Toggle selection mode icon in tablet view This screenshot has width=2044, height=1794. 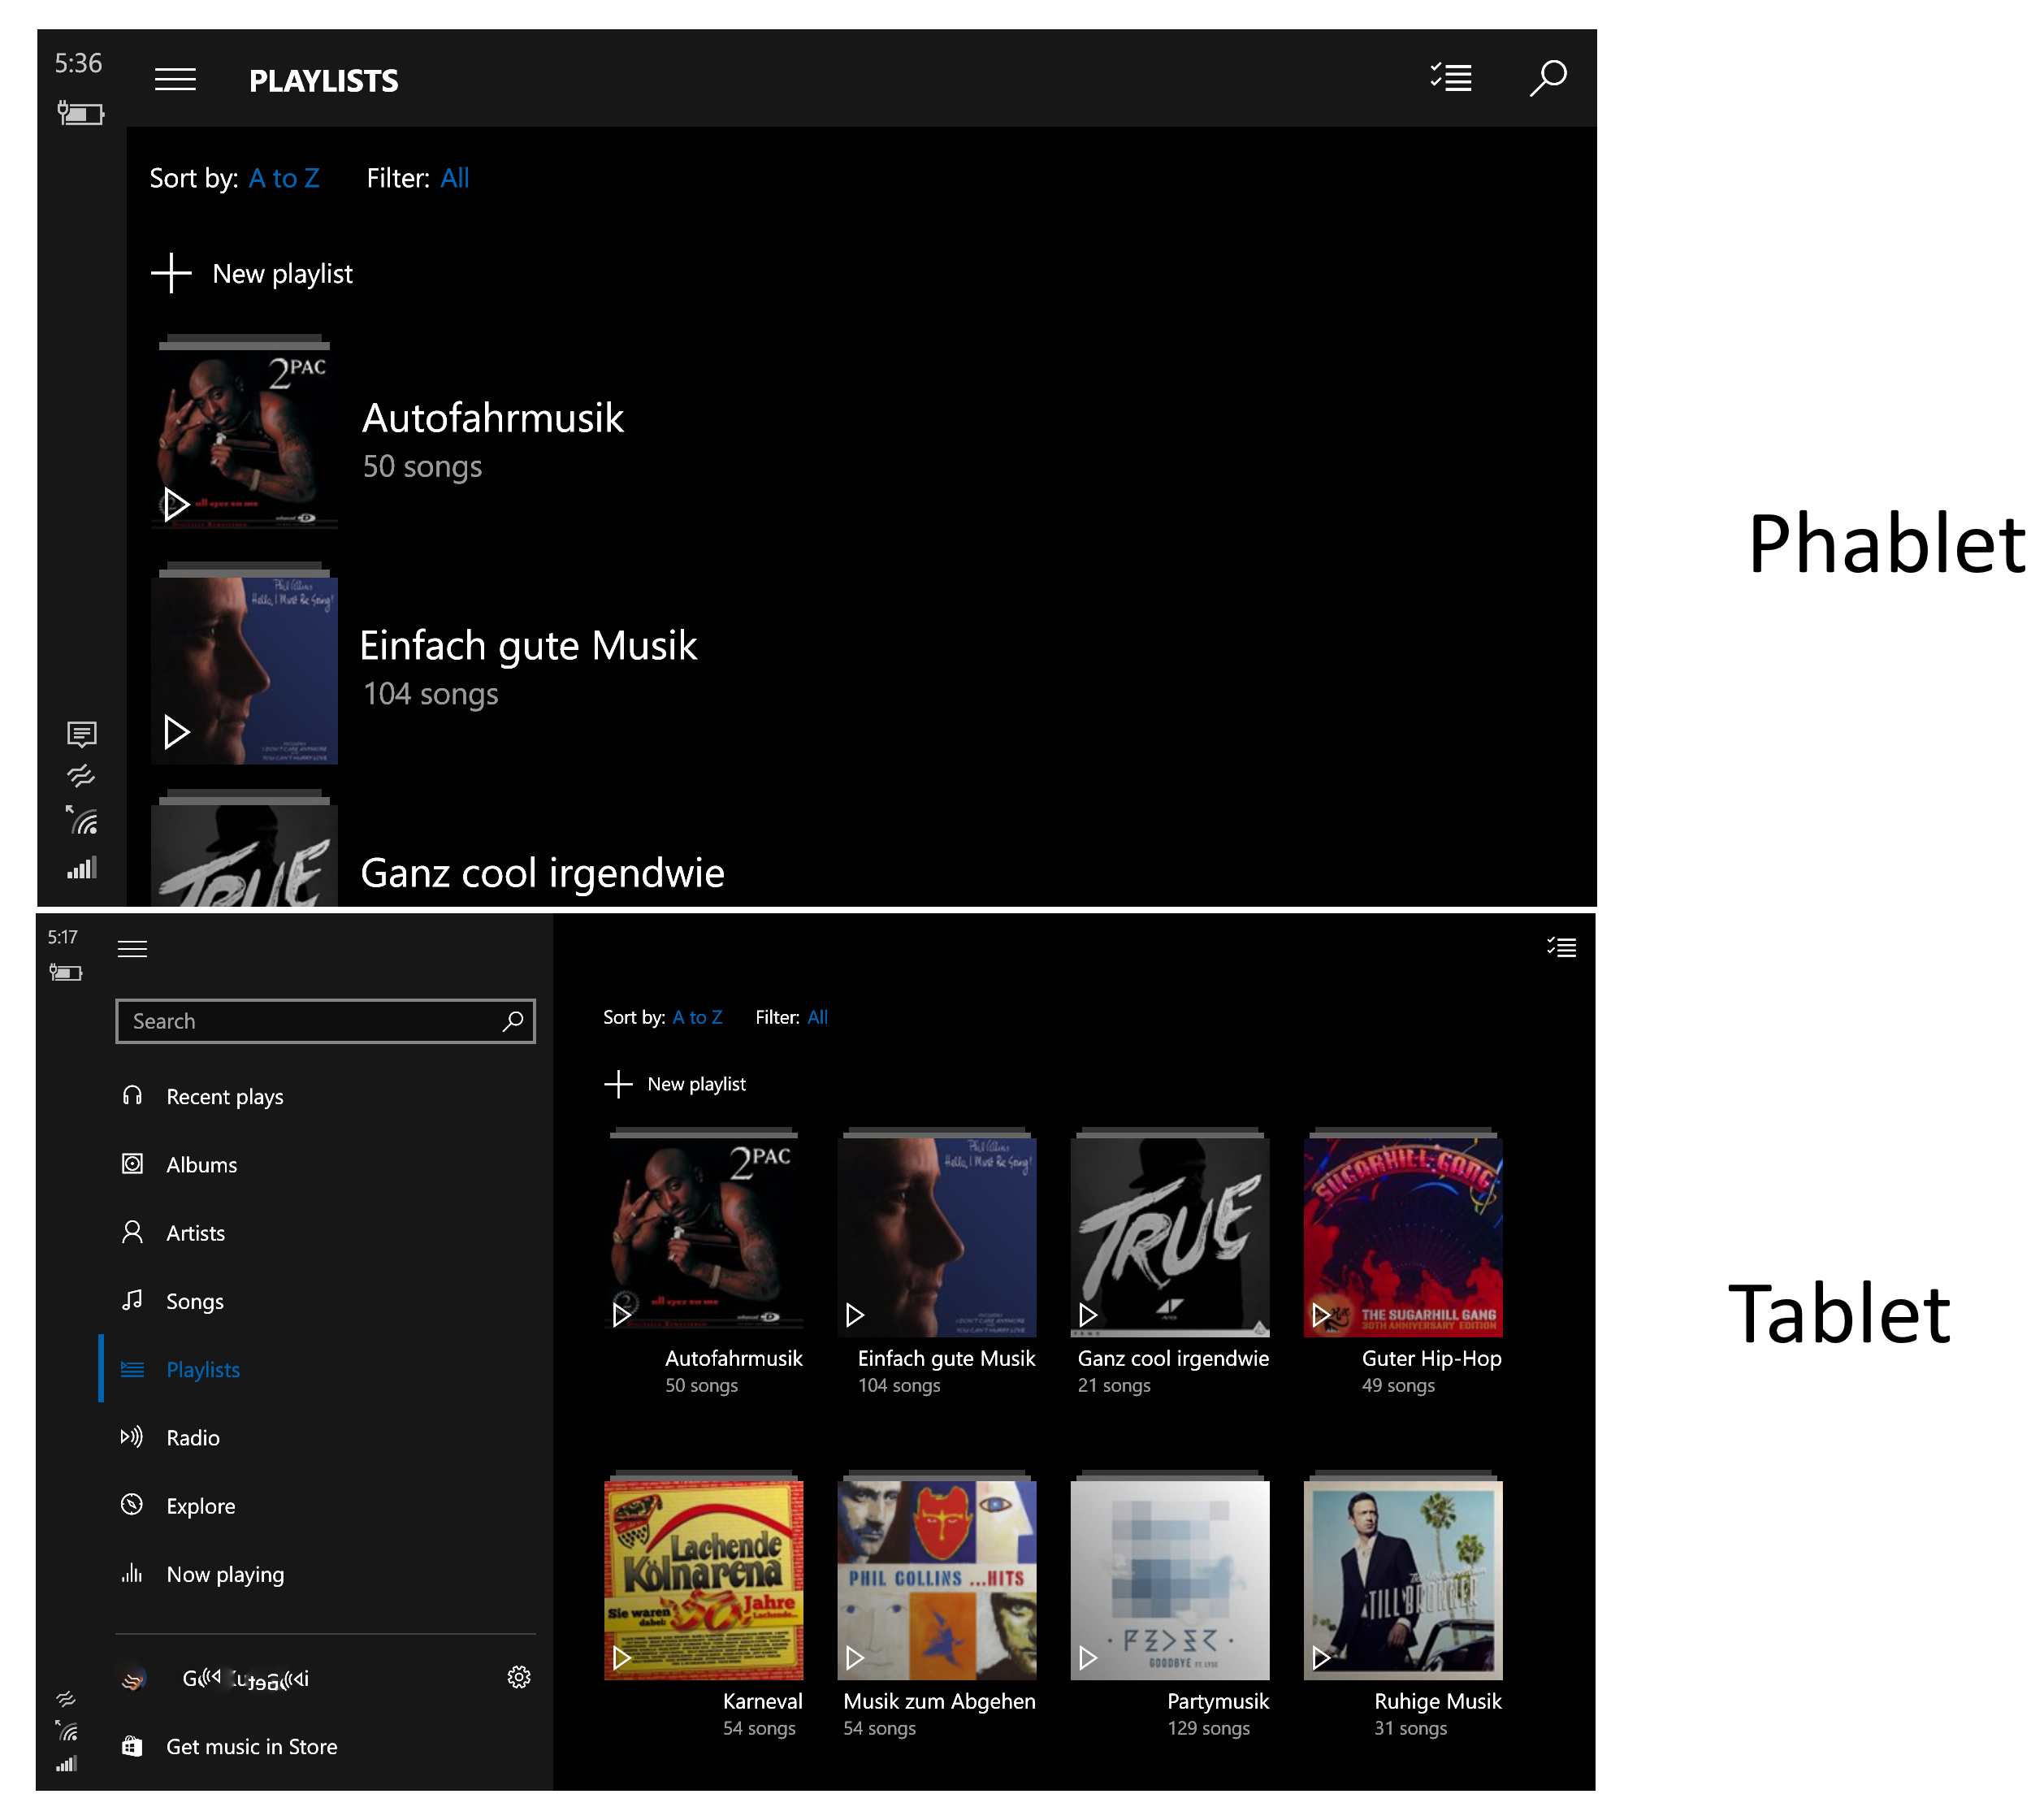coord(1561,947)
